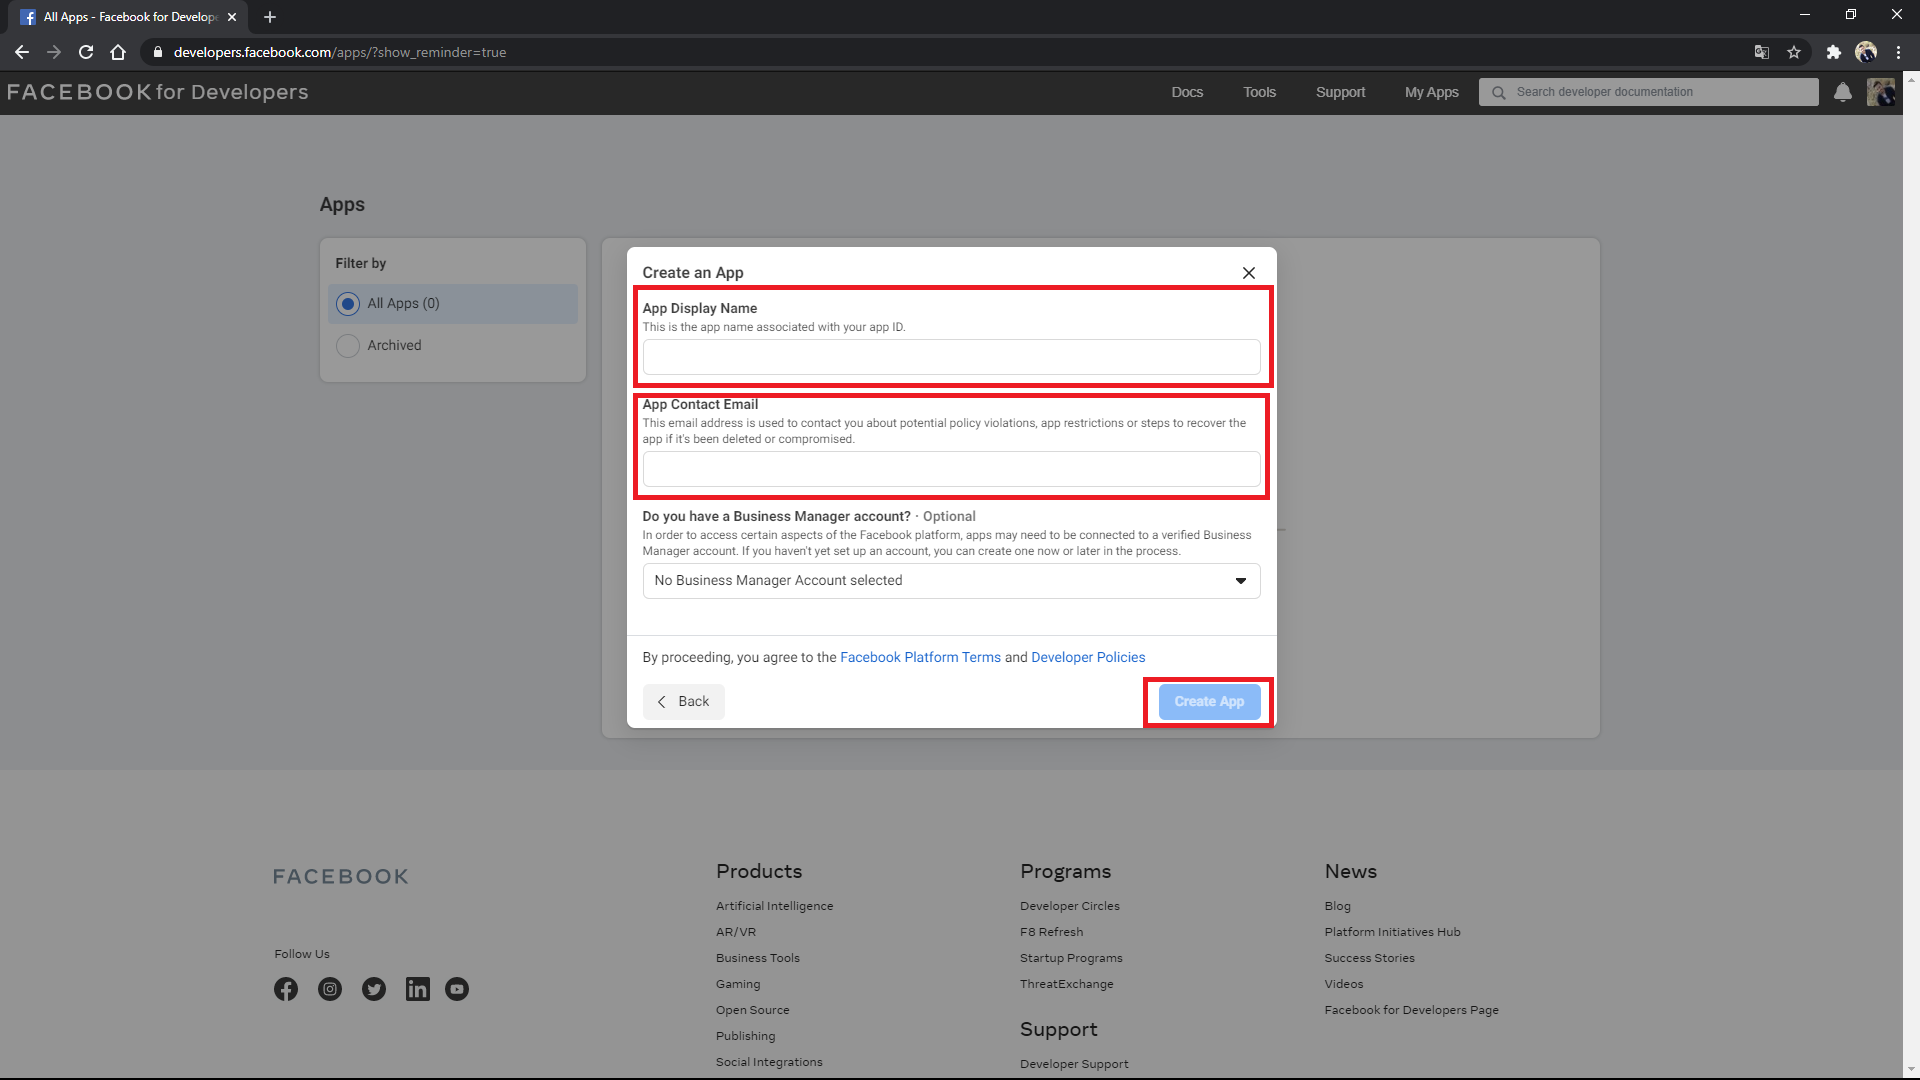Open My Apps in the header
1920x1080 pixels.
pyautogui.click(x=1431, y=92)
